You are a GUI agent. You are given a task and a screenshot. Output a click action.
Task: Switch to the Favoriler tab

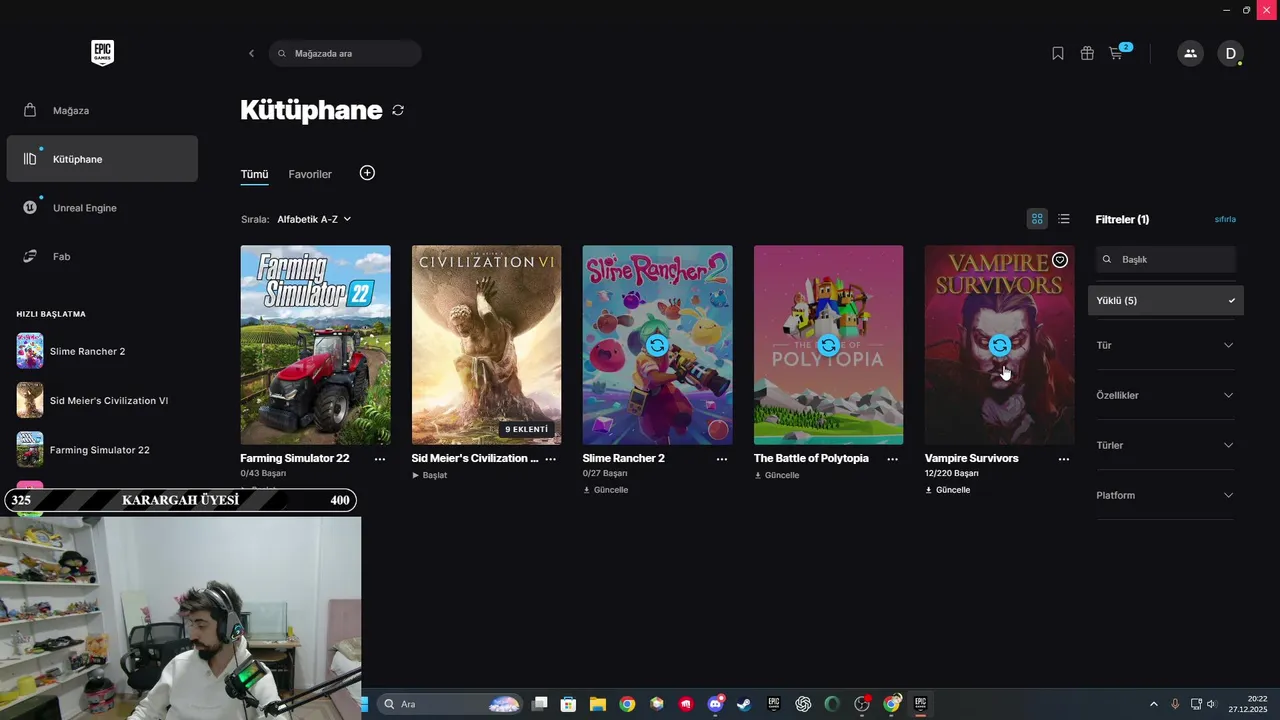310,174
